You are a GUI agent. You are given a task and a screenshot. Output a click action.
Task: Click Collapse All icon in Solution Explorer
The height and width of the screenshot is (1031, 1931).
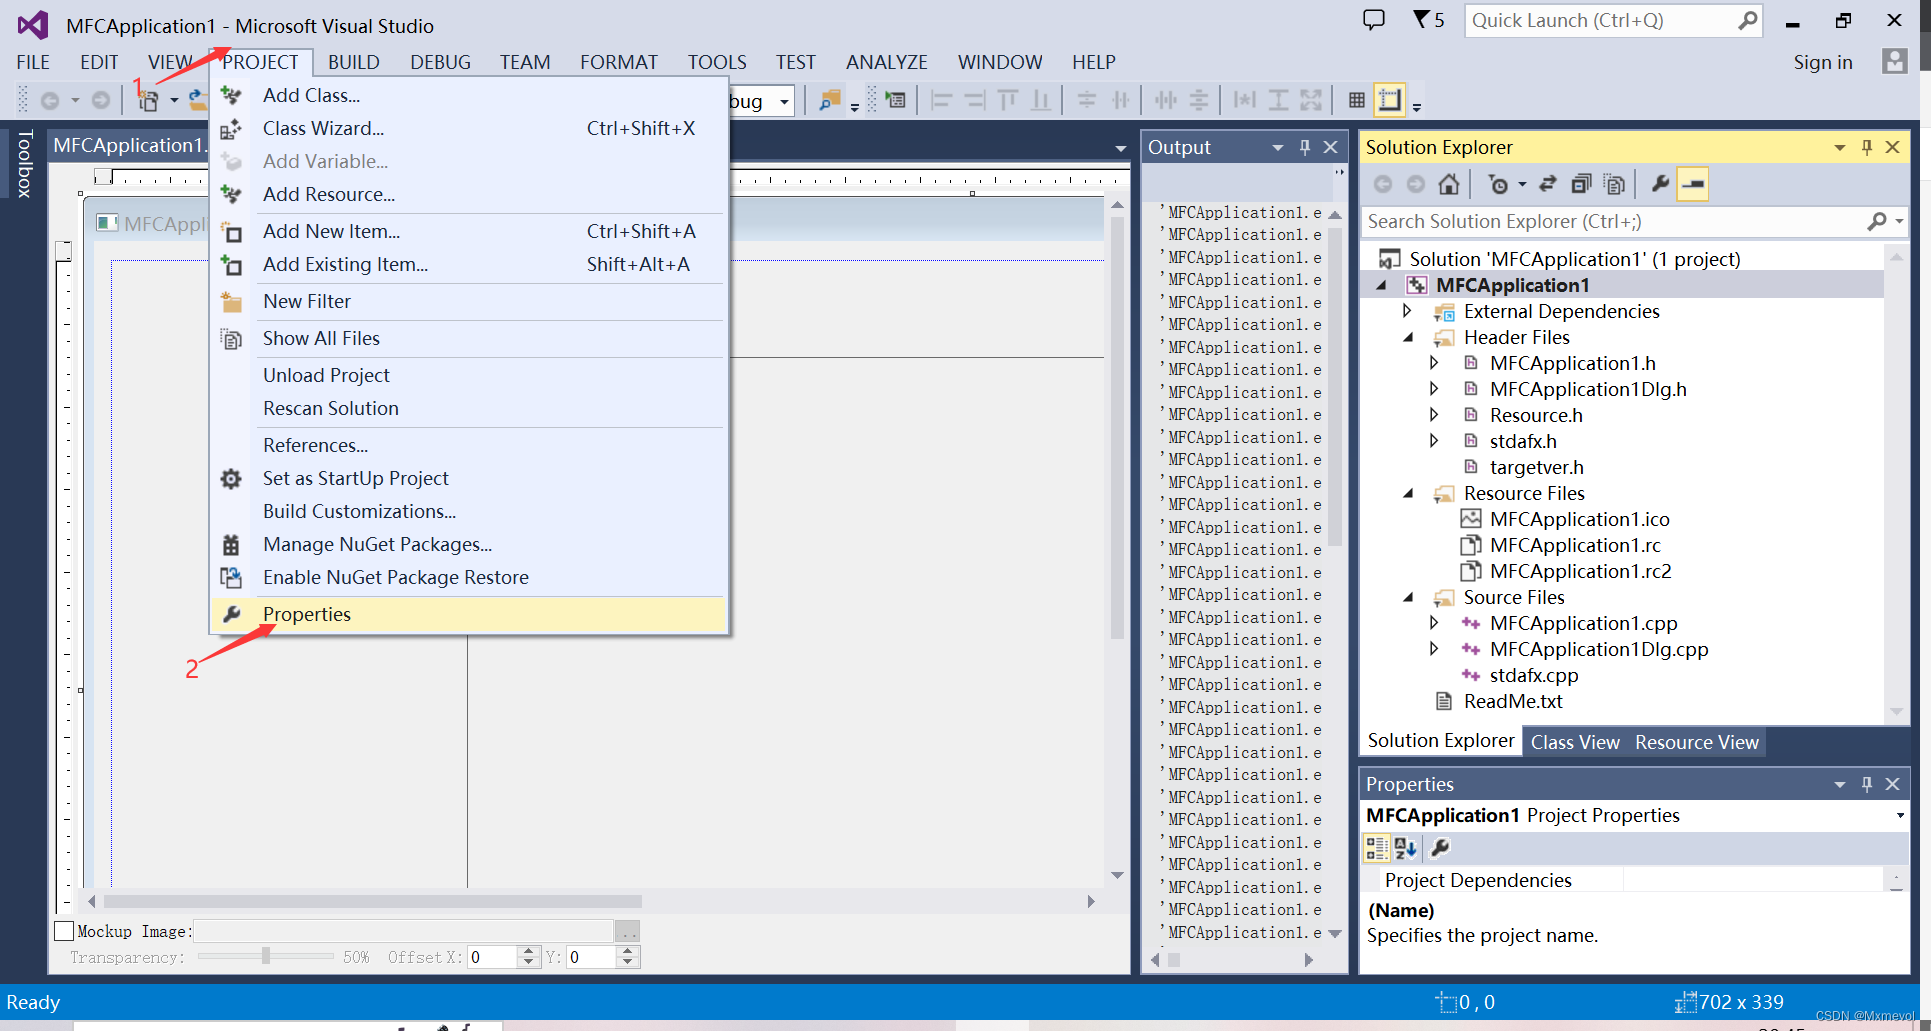tap(1580, 184)
